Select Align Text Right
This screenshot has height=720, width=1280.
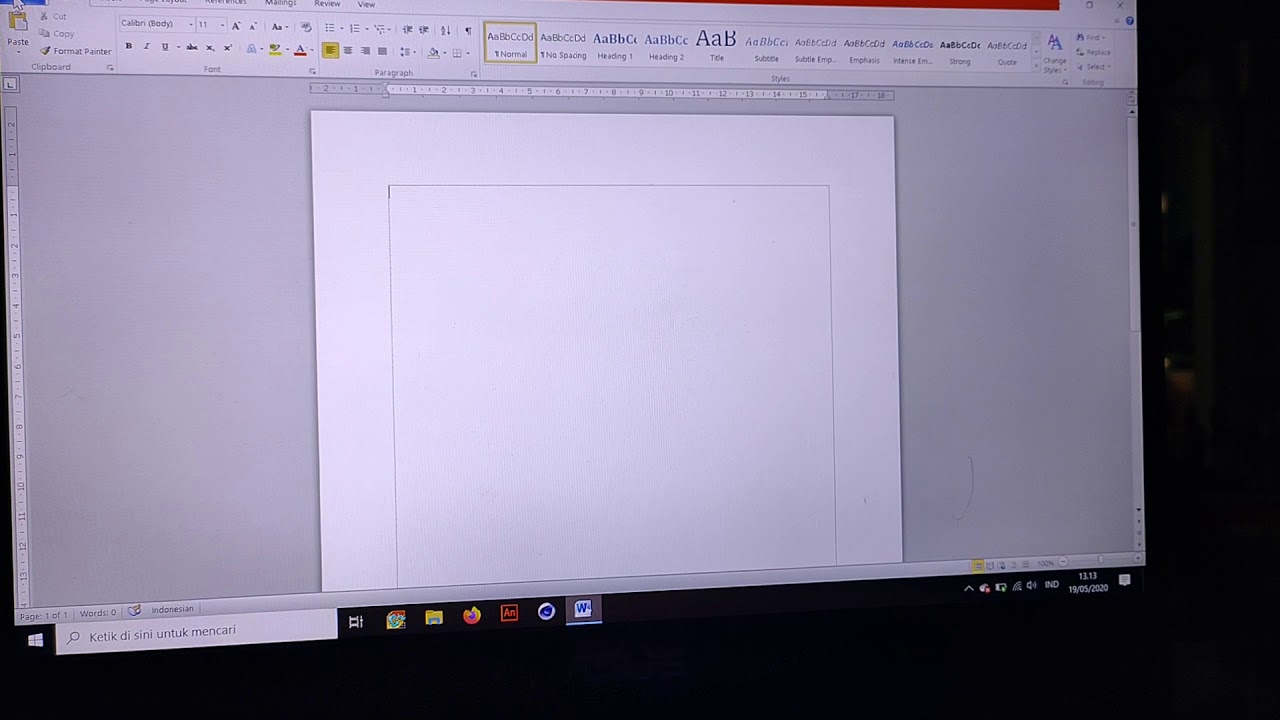(x=365, y=51)
